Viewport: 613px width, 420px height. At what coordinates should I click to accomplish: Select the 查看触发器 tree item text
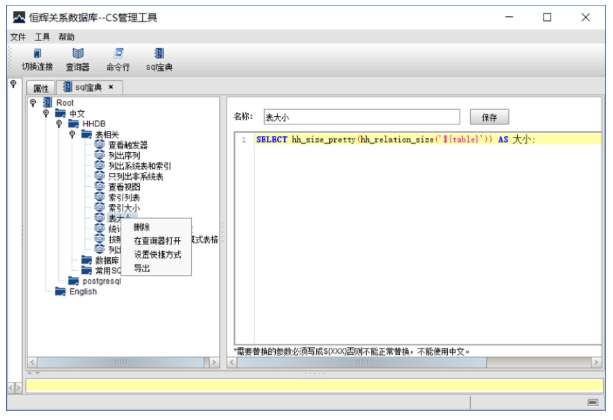128,145
